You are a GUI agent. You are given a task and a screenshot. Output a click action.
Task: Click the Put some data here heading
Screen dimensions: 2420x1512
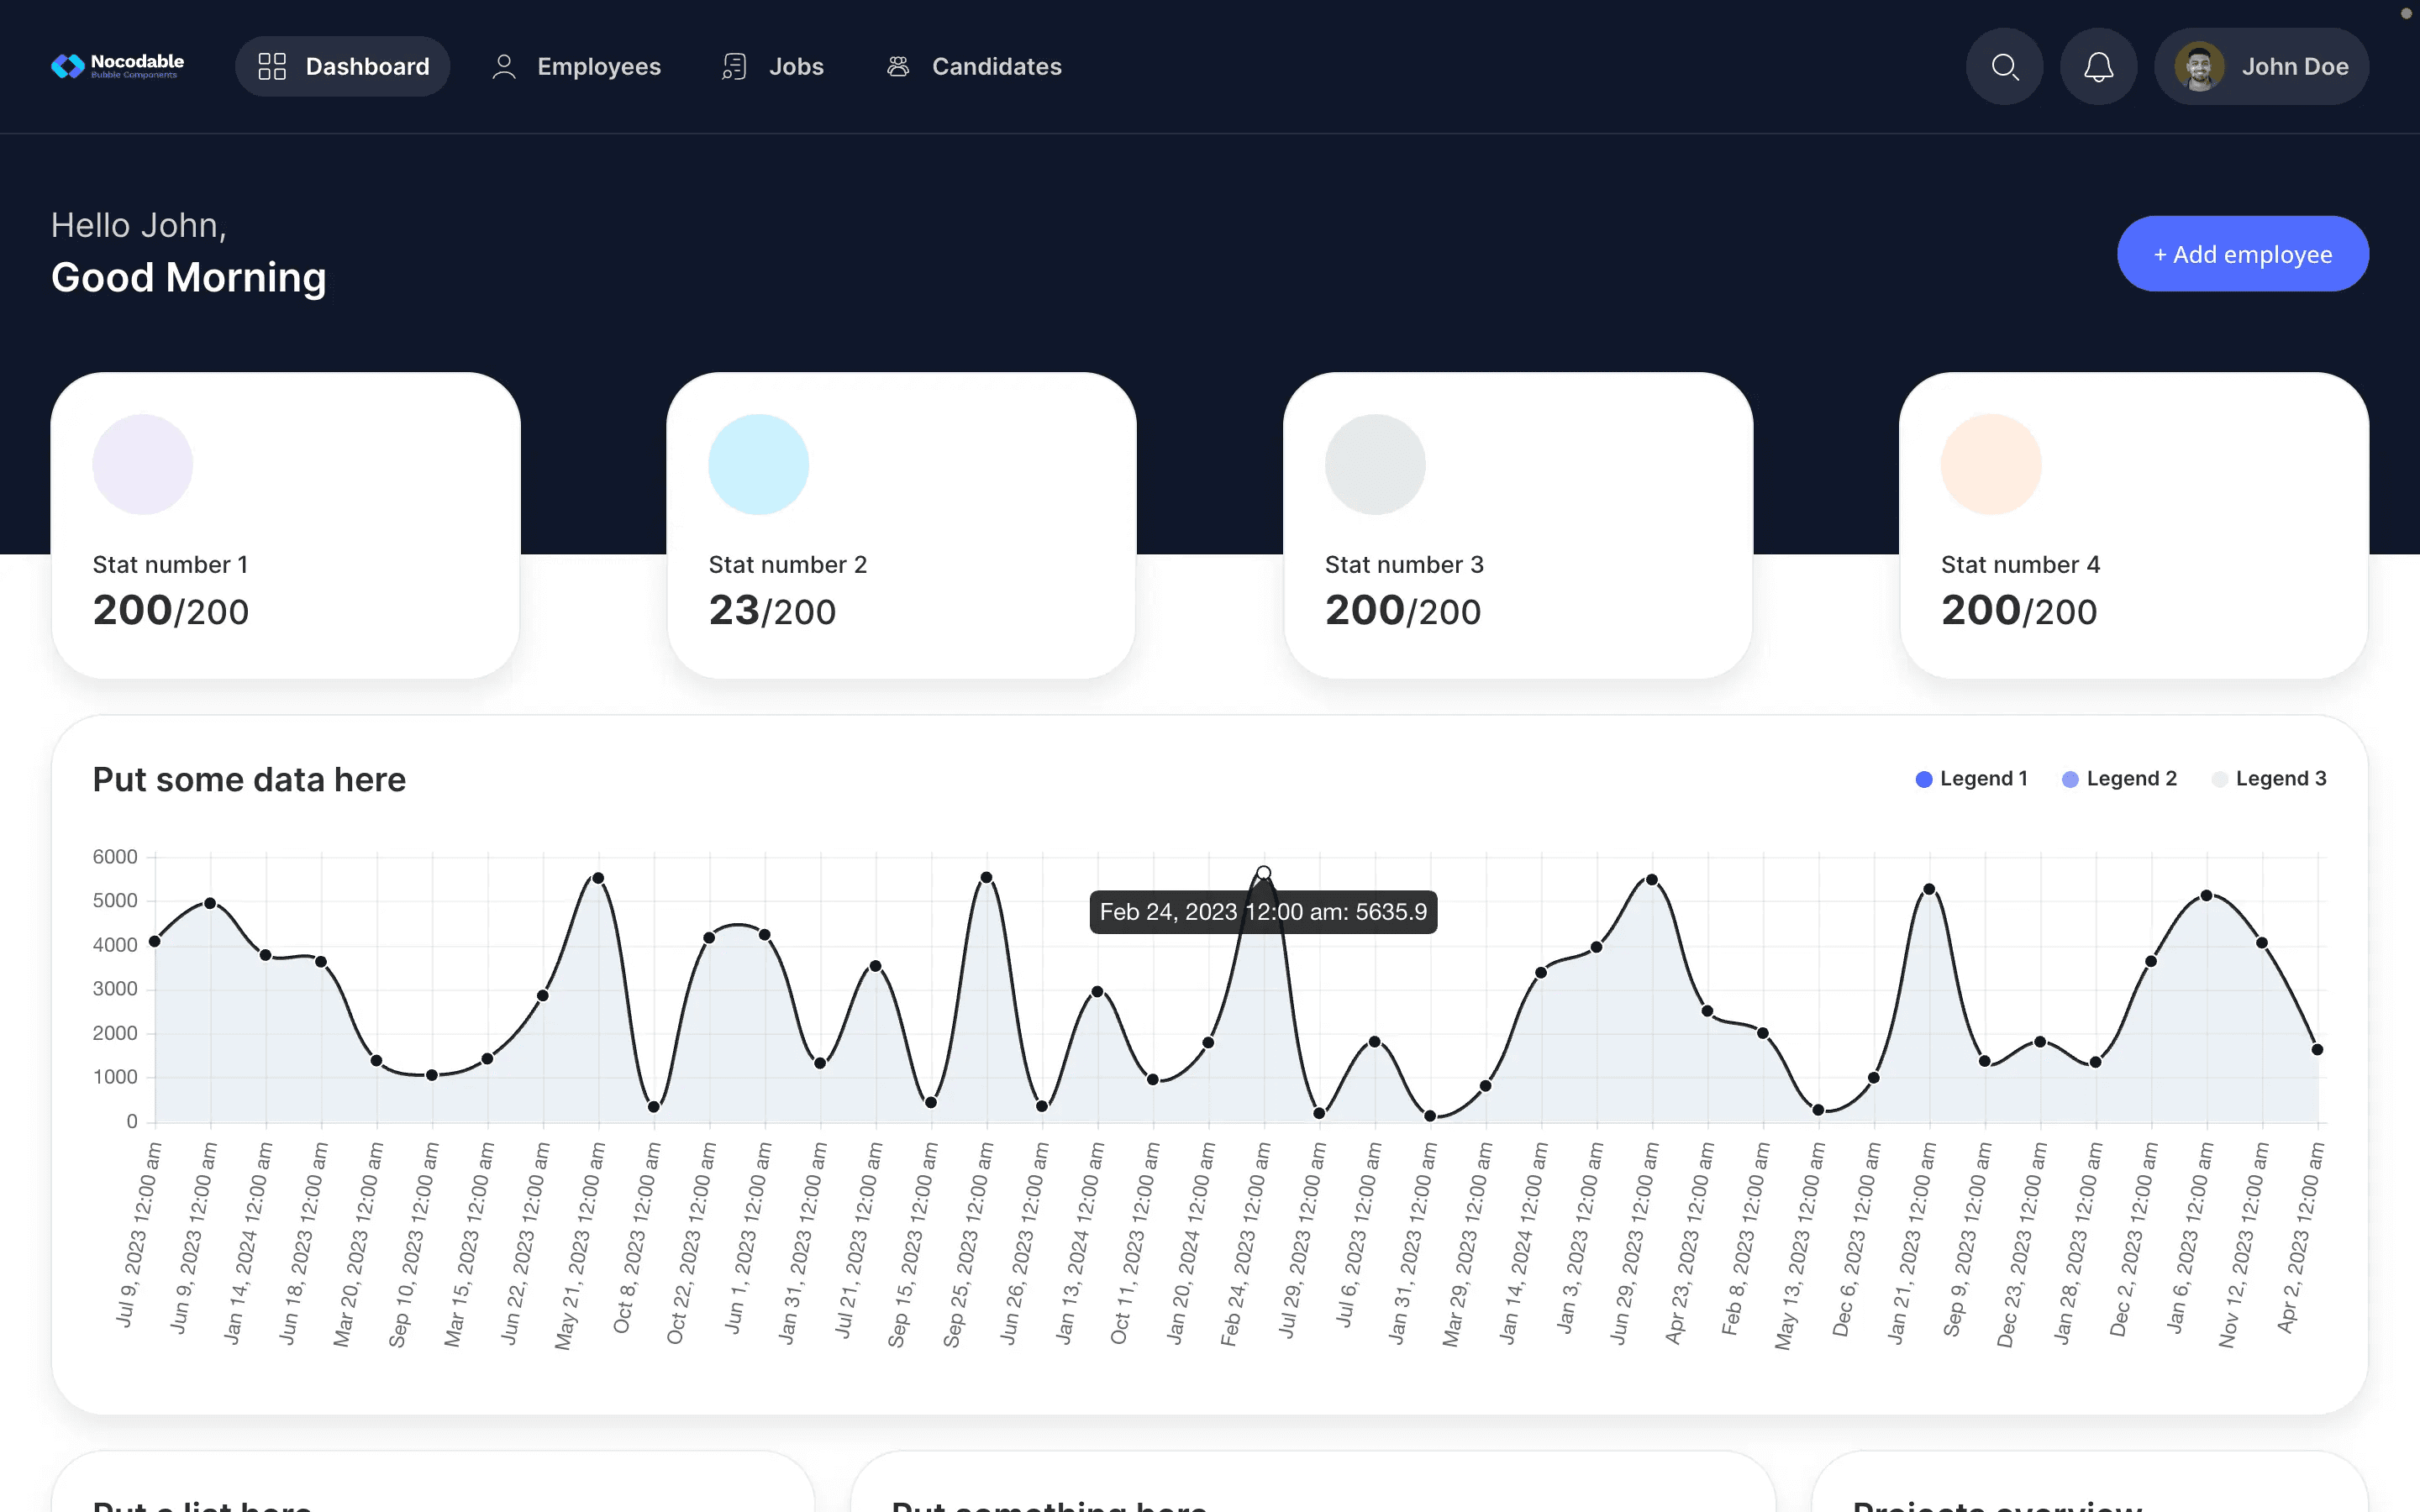(x=249, y=779)
